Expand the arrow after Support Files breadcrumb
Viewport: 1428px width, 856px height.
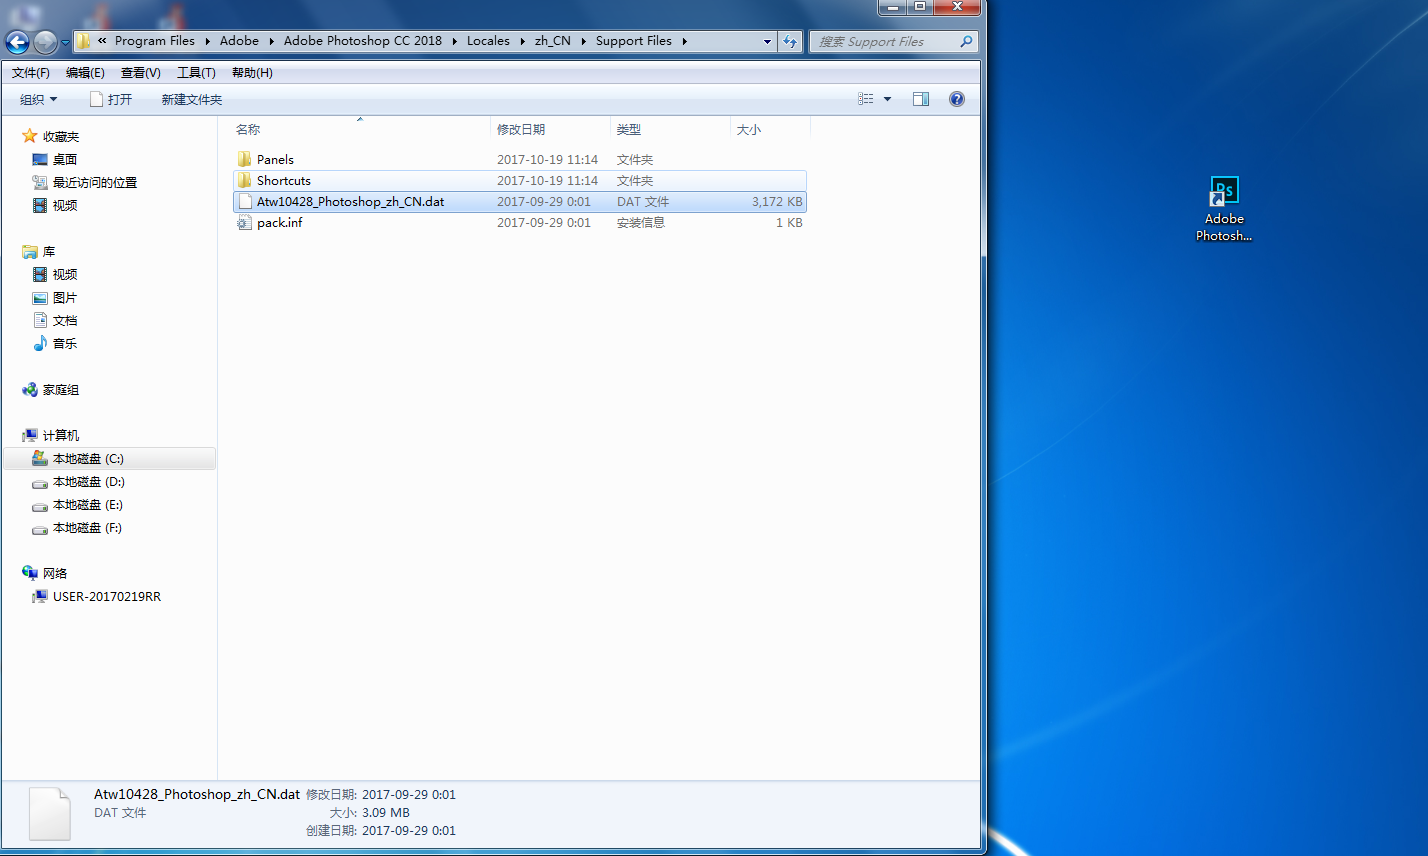coord(684,41)
